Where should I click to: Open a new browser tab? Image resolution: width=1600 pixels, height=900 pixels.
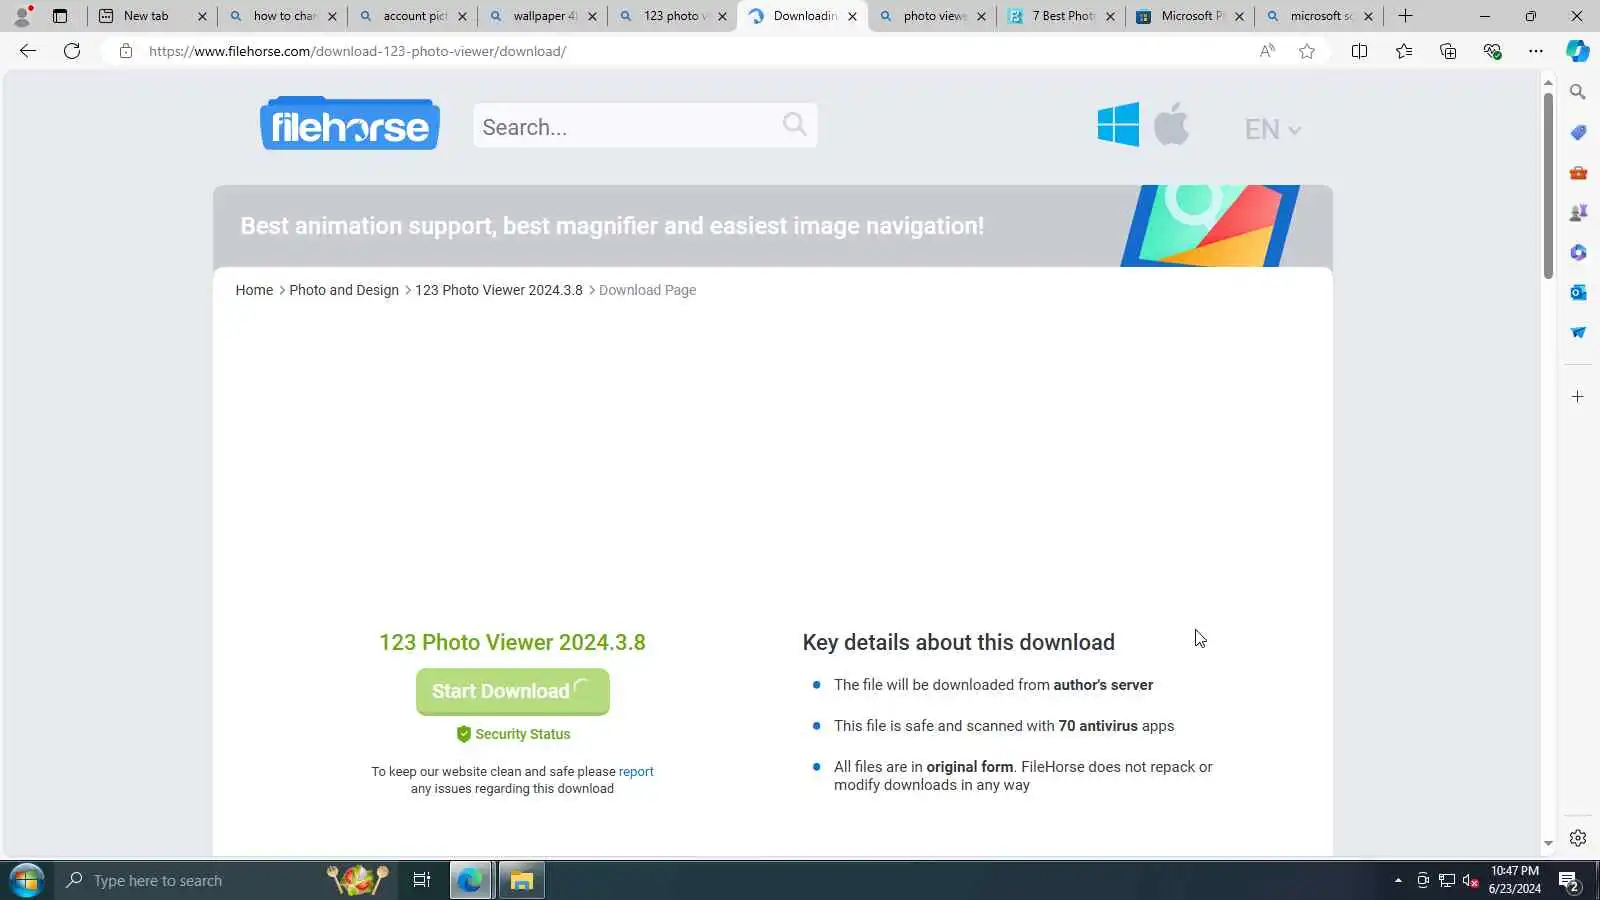coord(1405,16)
